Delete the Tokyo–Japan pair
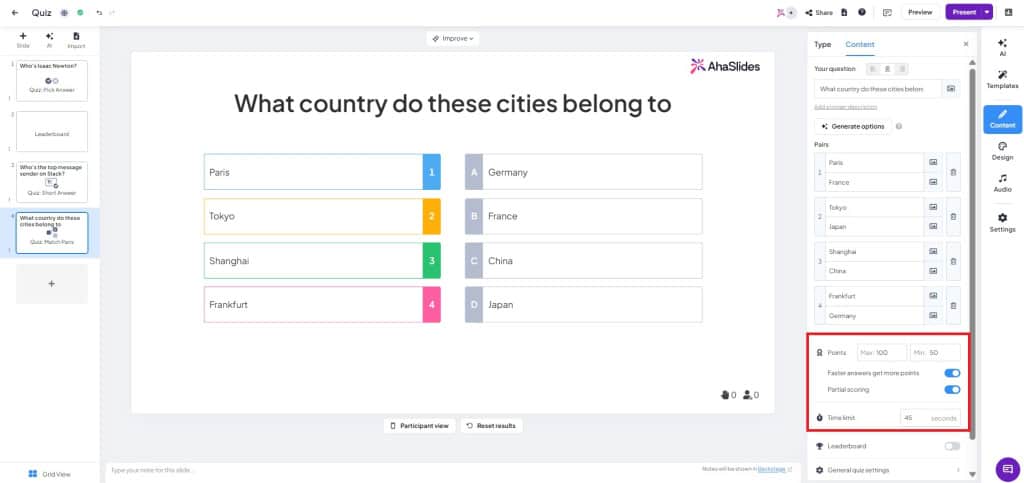1024x483 pixels. [x=953, y=217]
